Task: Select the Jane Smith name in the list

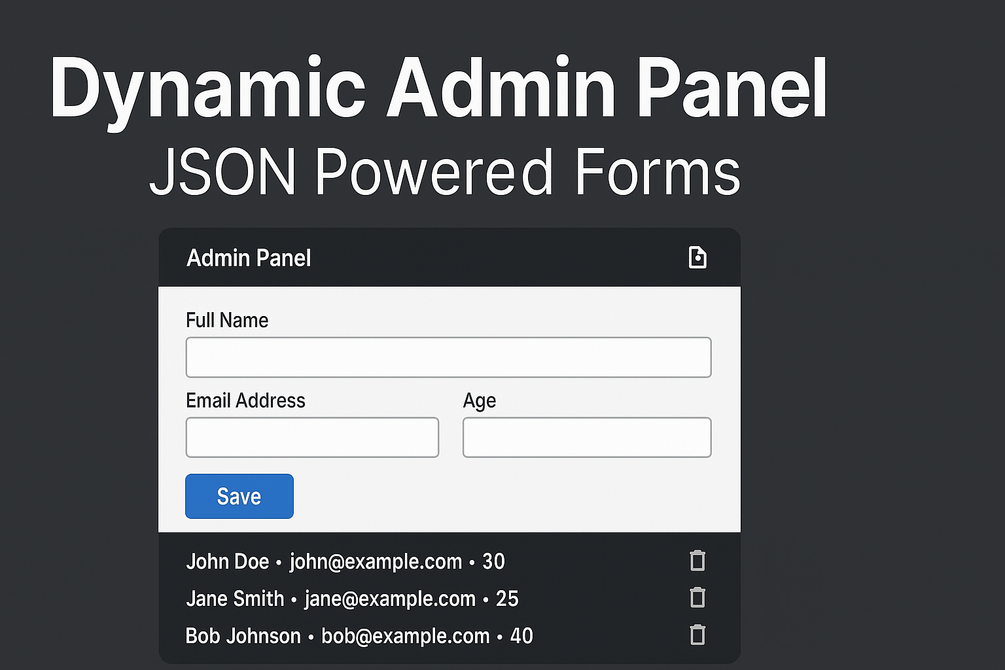Action: pyautogui.click(x=235, y=599)
